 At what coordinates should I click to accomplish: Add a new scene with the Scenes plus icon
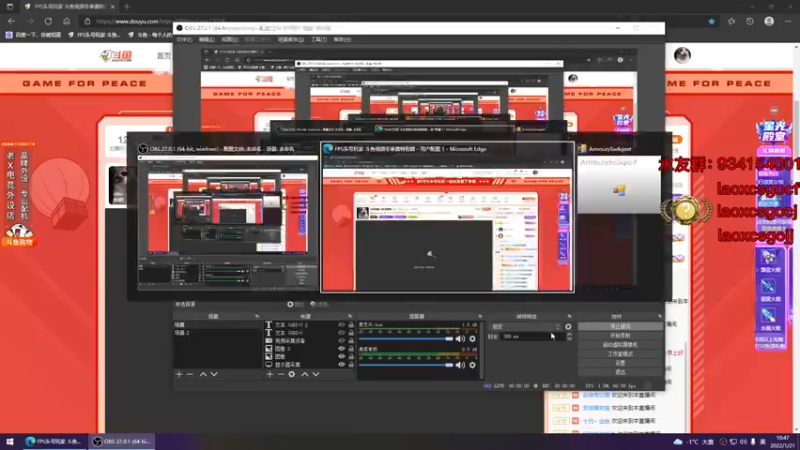coord(179,374)
